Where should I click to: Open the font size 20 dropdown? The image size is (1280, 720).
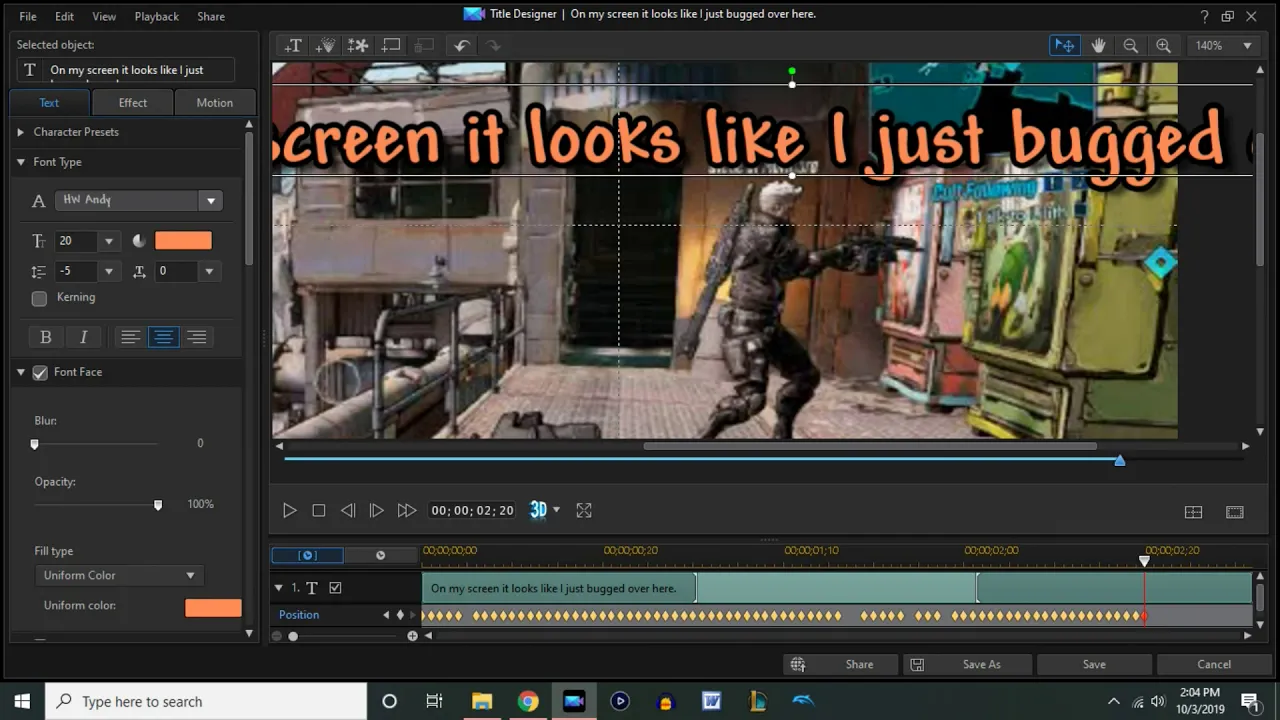point(109,241)
